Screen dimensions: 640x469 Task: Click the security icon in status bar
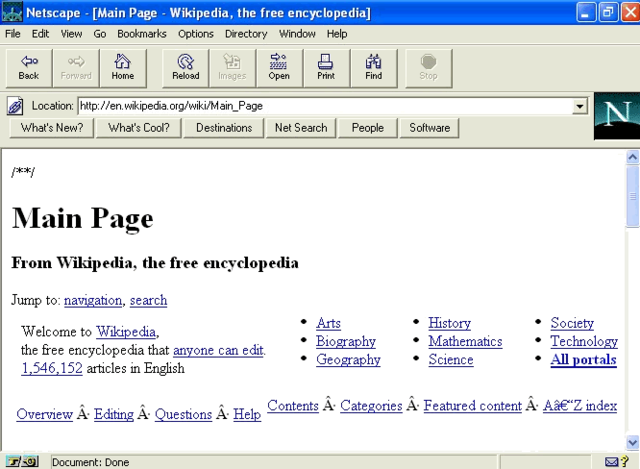[22, 462]
